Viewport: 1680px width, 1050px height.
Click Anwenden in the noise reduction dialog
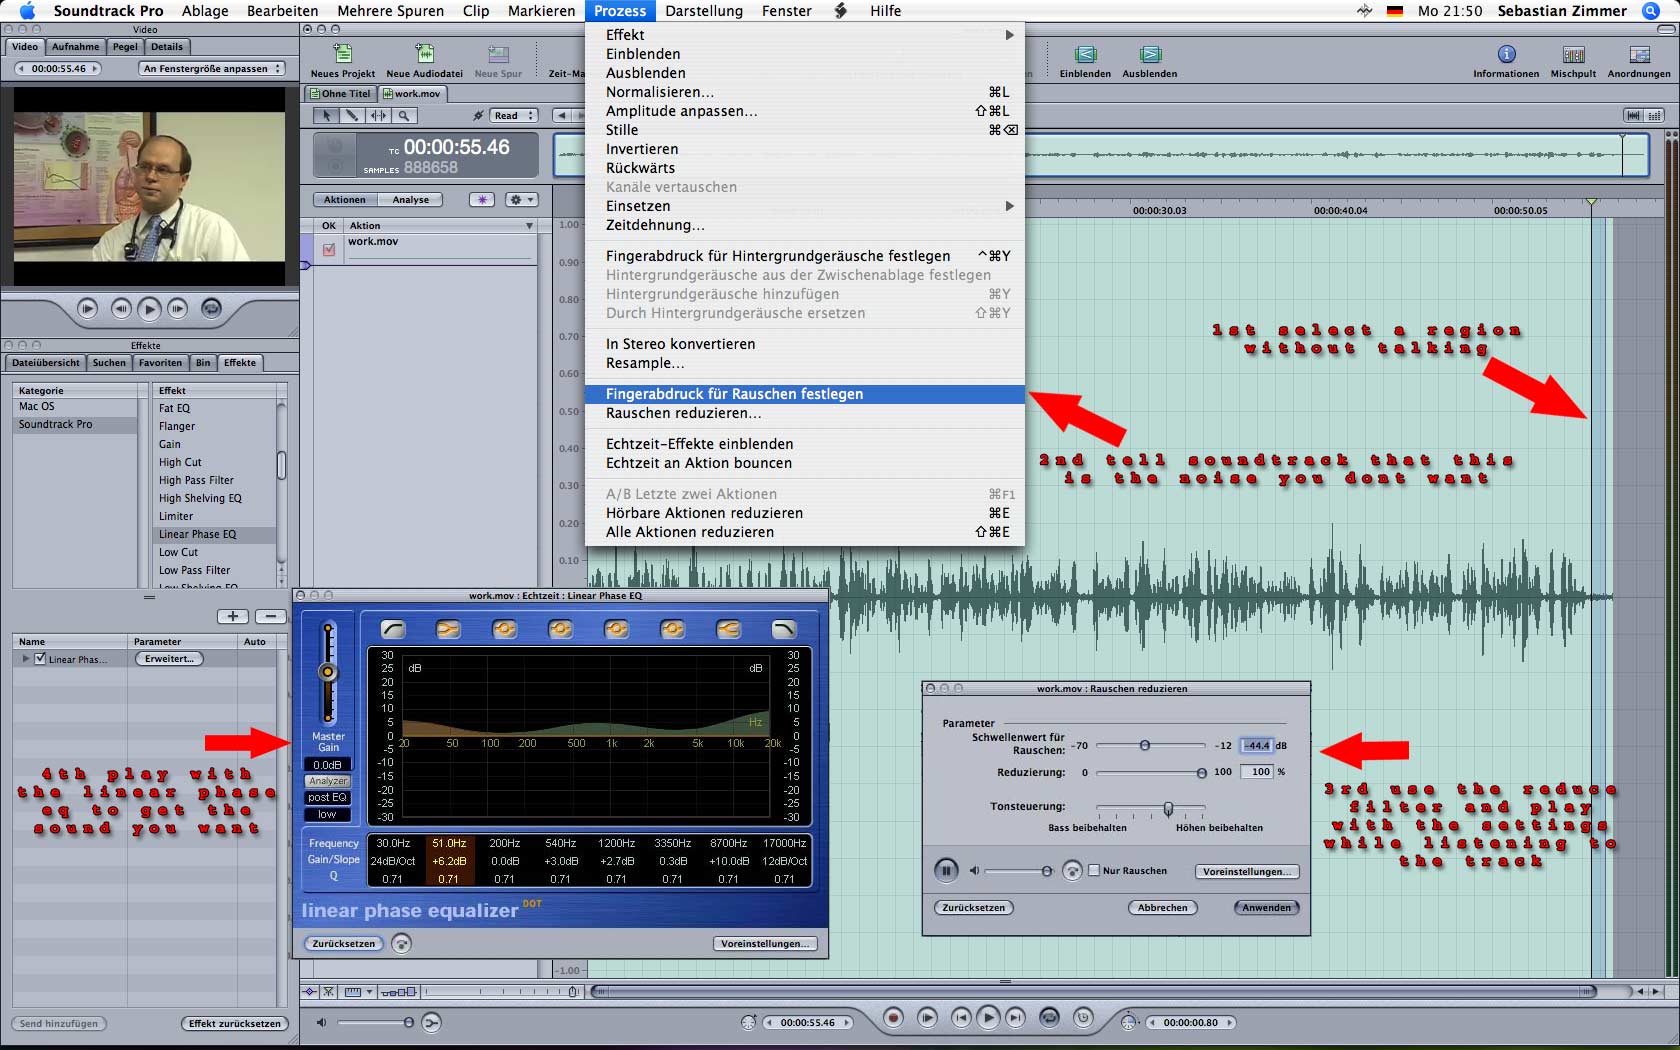click(x=1267, y=908)
